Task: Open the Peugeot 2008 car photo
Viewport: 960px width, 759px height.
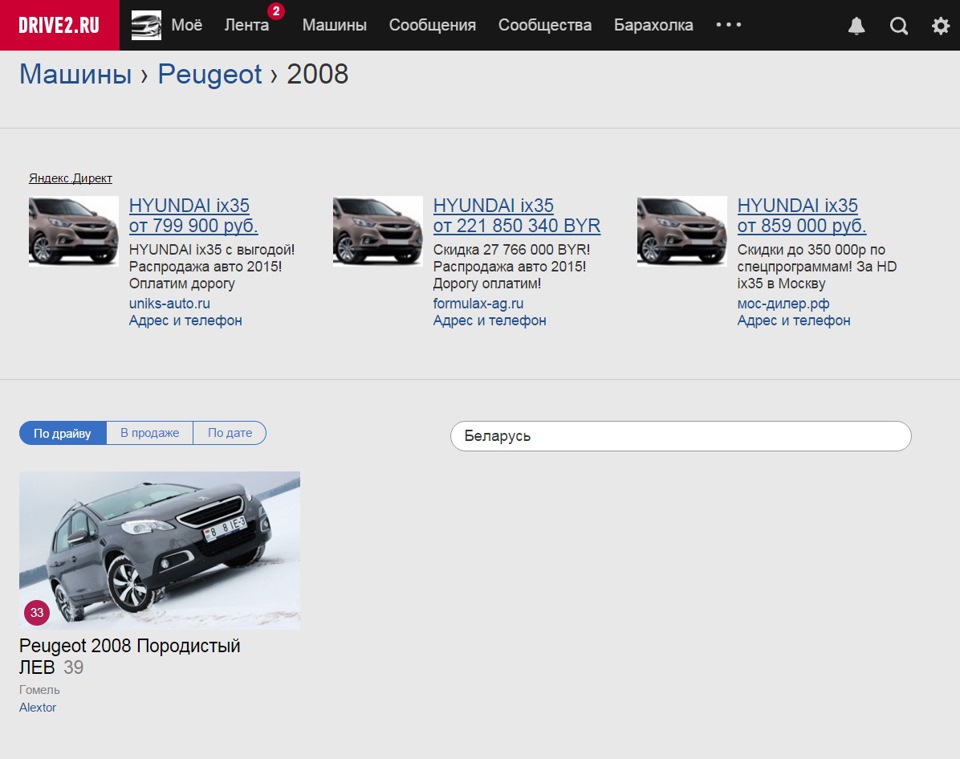Action: (x=160, y=550)
